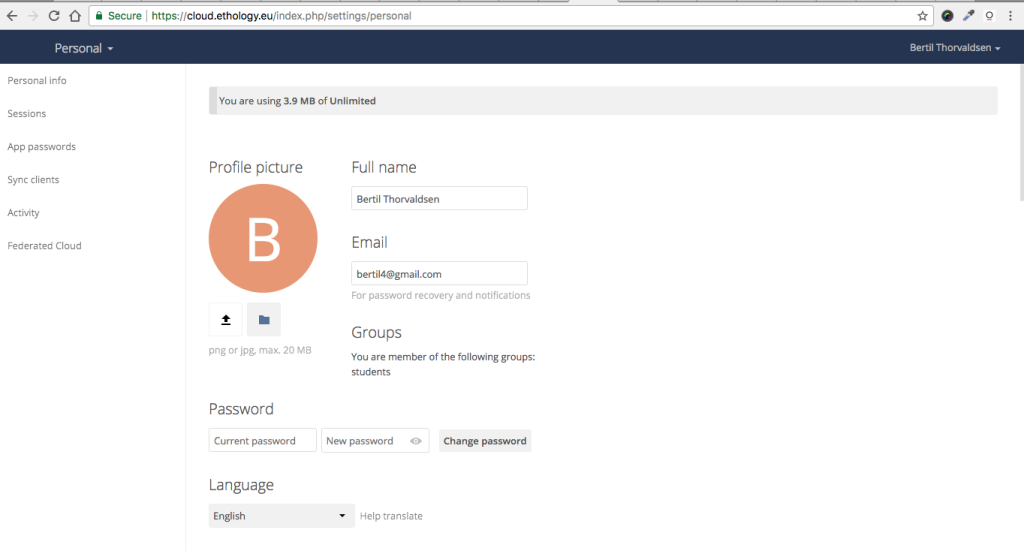Open the Personal app menu dropdown
The image size is (1024, 551).
click(84, 48)
